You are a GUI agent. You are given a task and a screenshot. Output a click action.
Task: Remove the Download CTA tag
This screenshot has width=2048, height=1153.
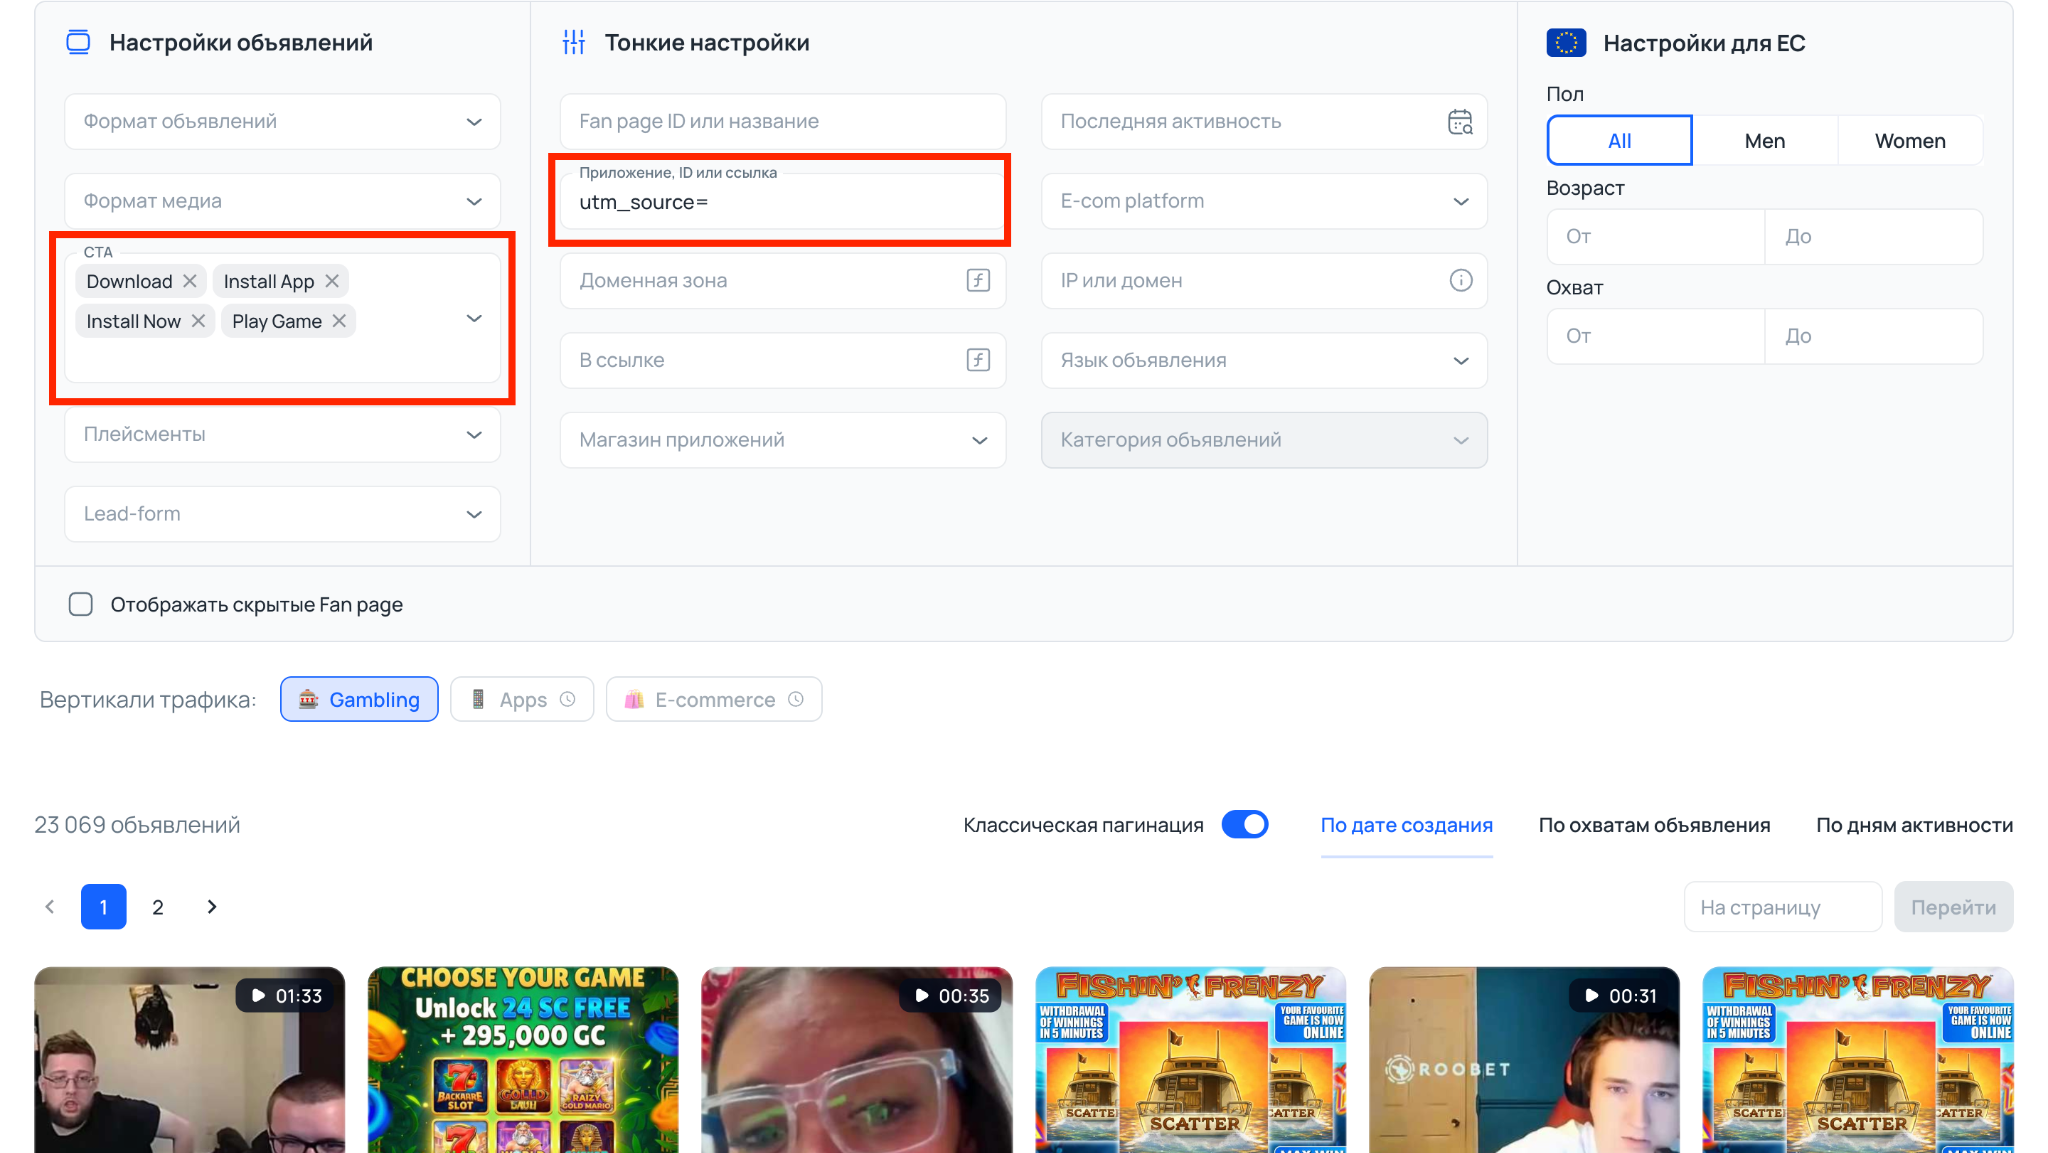(192, 281)
